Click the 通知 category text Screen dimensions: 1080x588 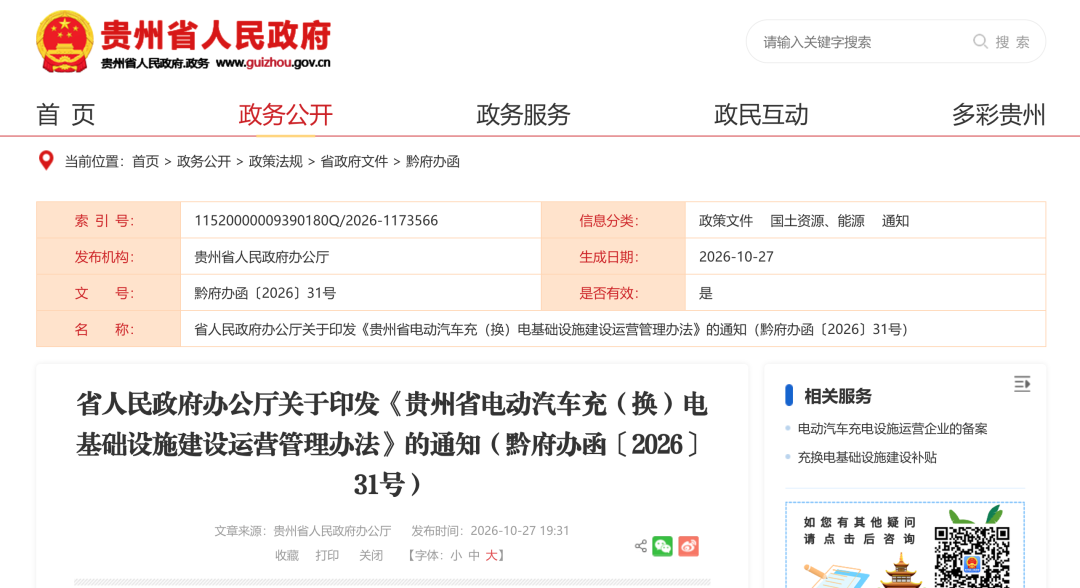pos(895,221)
